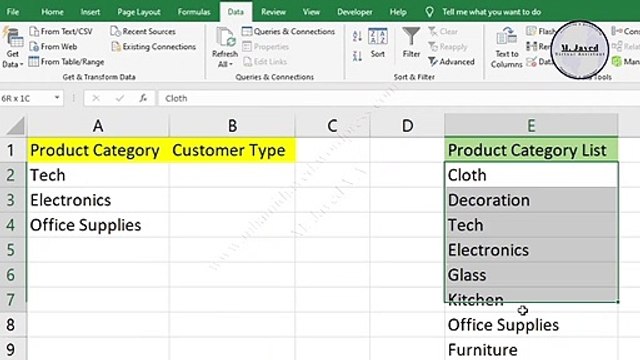Screen dimensions: 640x360
Task: Open Existing Connections
Action: pos(154,47)
